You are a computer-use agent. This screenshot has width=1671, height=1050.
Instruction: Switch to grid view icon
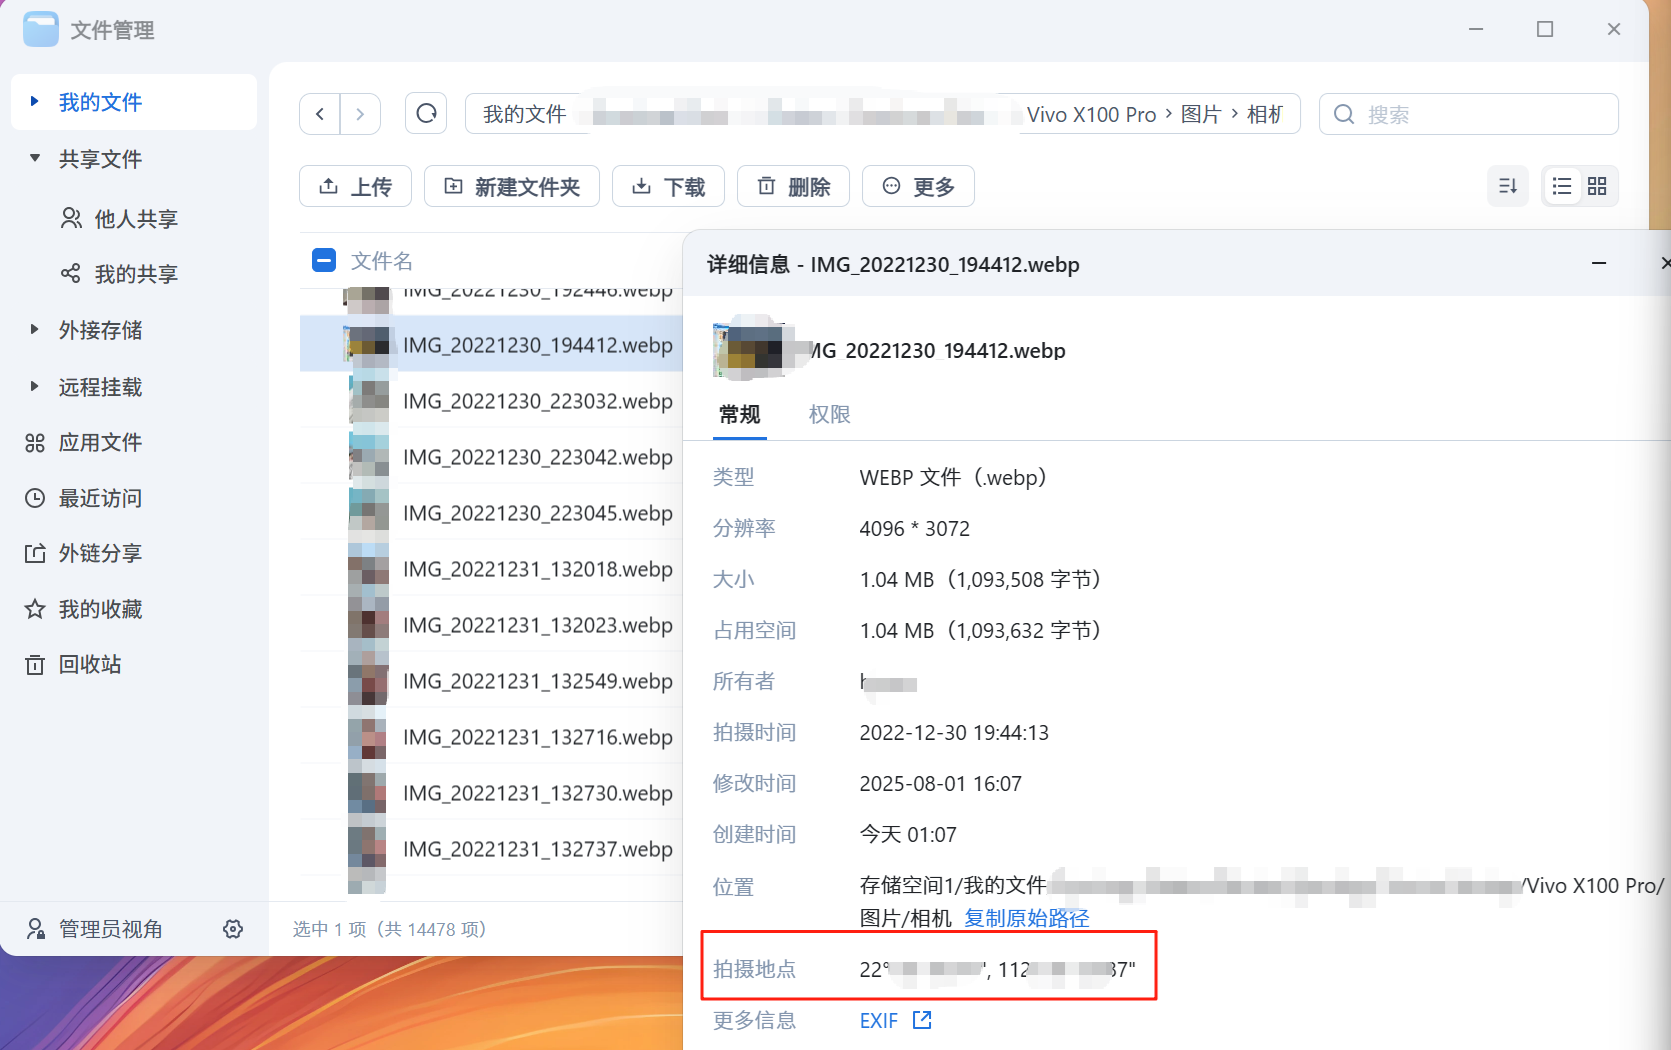tap(1597, 186)
